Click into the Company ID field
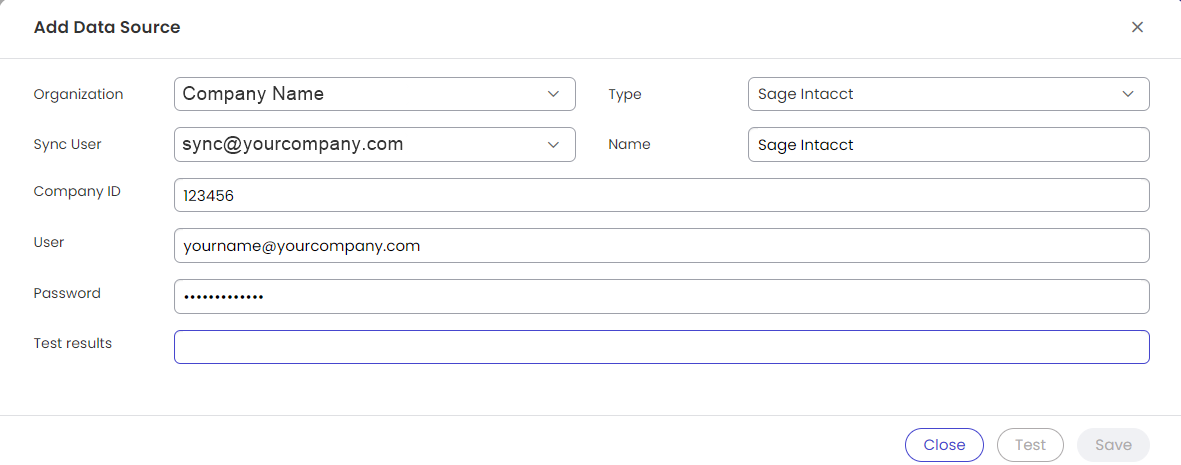 (661, 196)
